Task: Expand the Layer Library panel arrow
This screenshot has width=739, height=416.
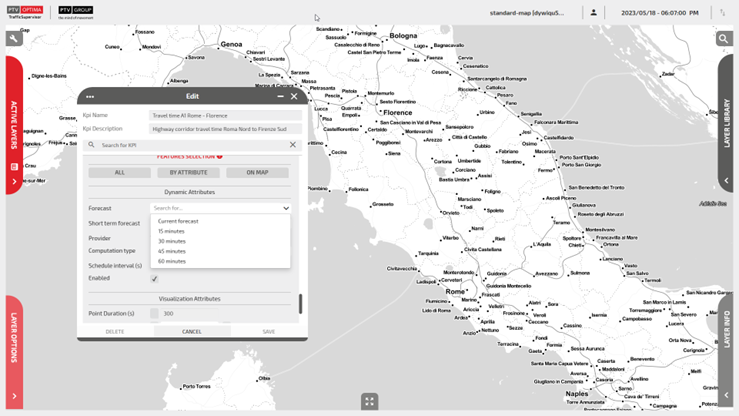Action: pos(726,181)
